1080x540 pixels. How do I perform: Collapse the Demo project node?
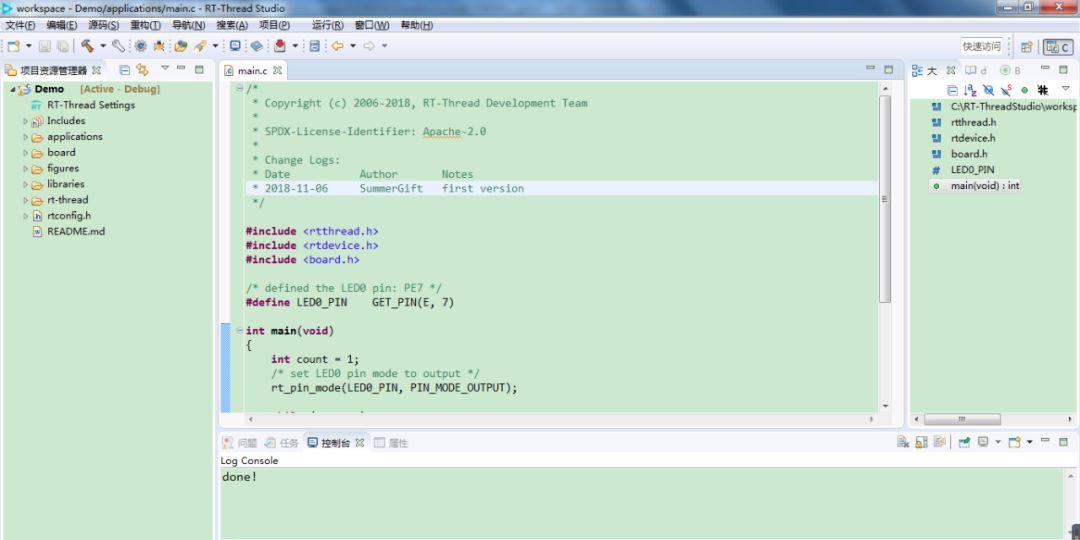(x=12, y=90)
